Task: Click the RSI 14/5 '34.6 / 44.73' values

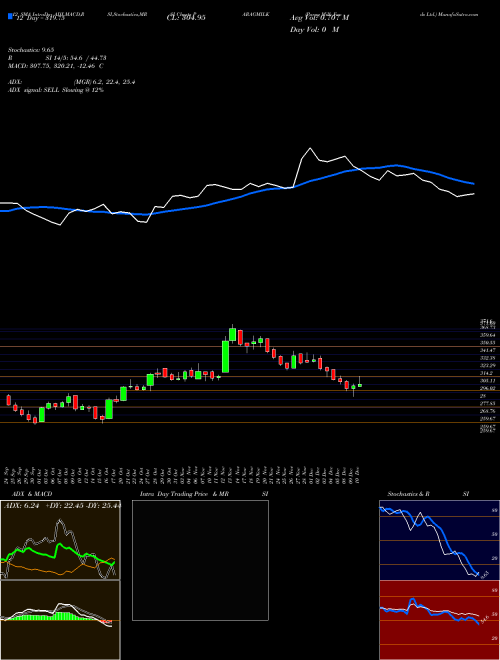Action: click(88, 58)
